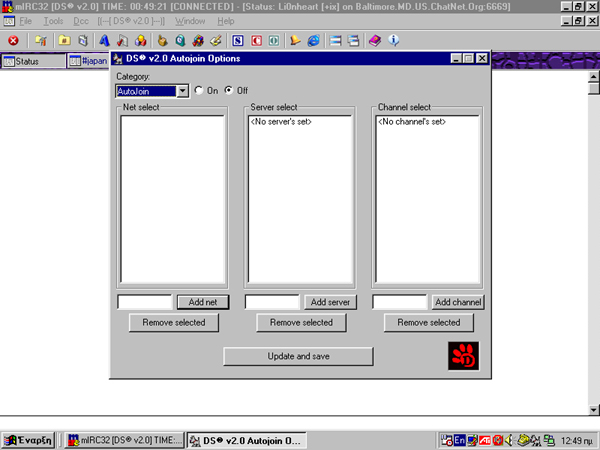Click the Add net button
Image resolution: width=600 pixels, height=450 pixels.
point(203,302)
